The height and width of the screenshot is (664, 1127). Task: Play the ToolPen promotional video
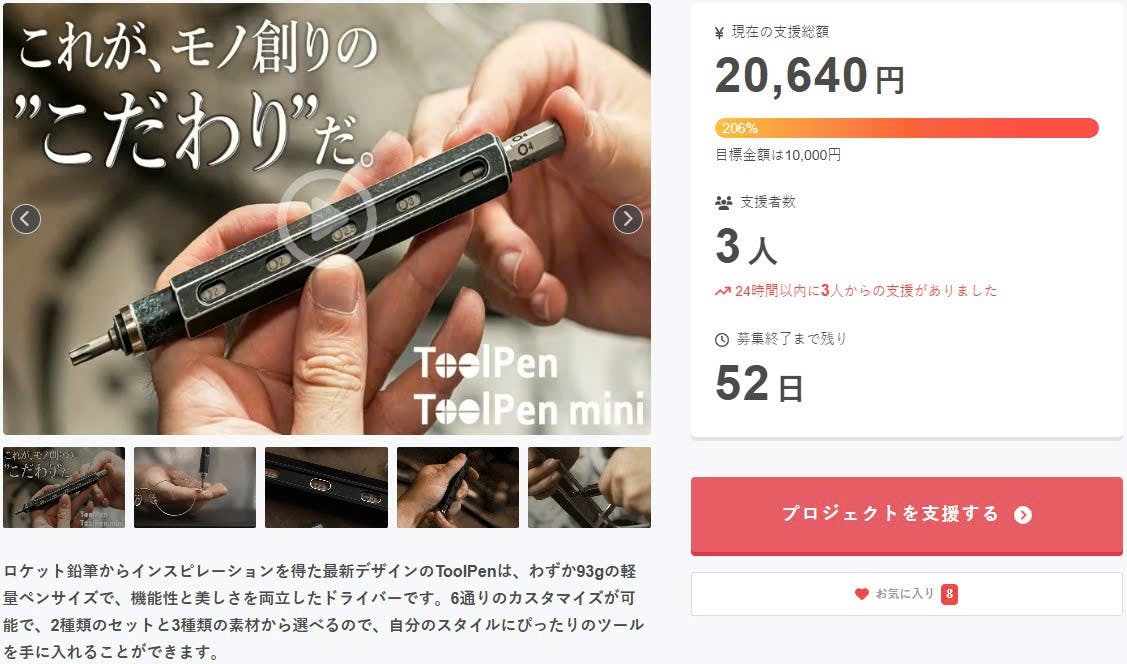[327, 218]
